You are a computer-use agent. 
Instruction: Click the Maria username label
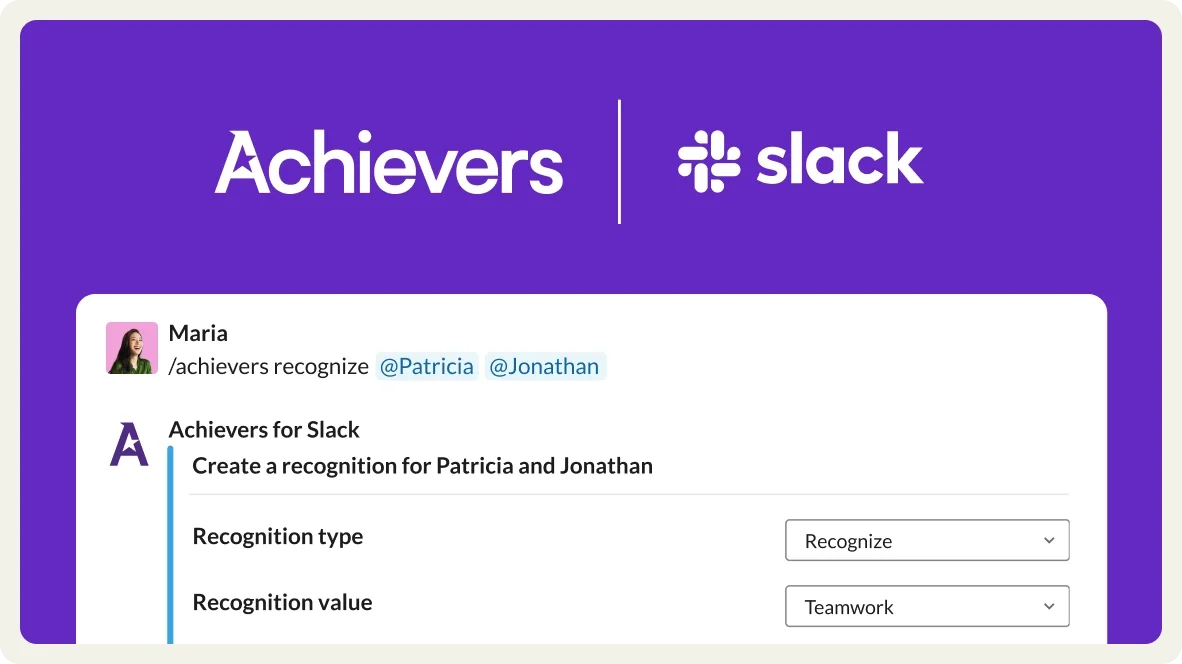point(198,333)
